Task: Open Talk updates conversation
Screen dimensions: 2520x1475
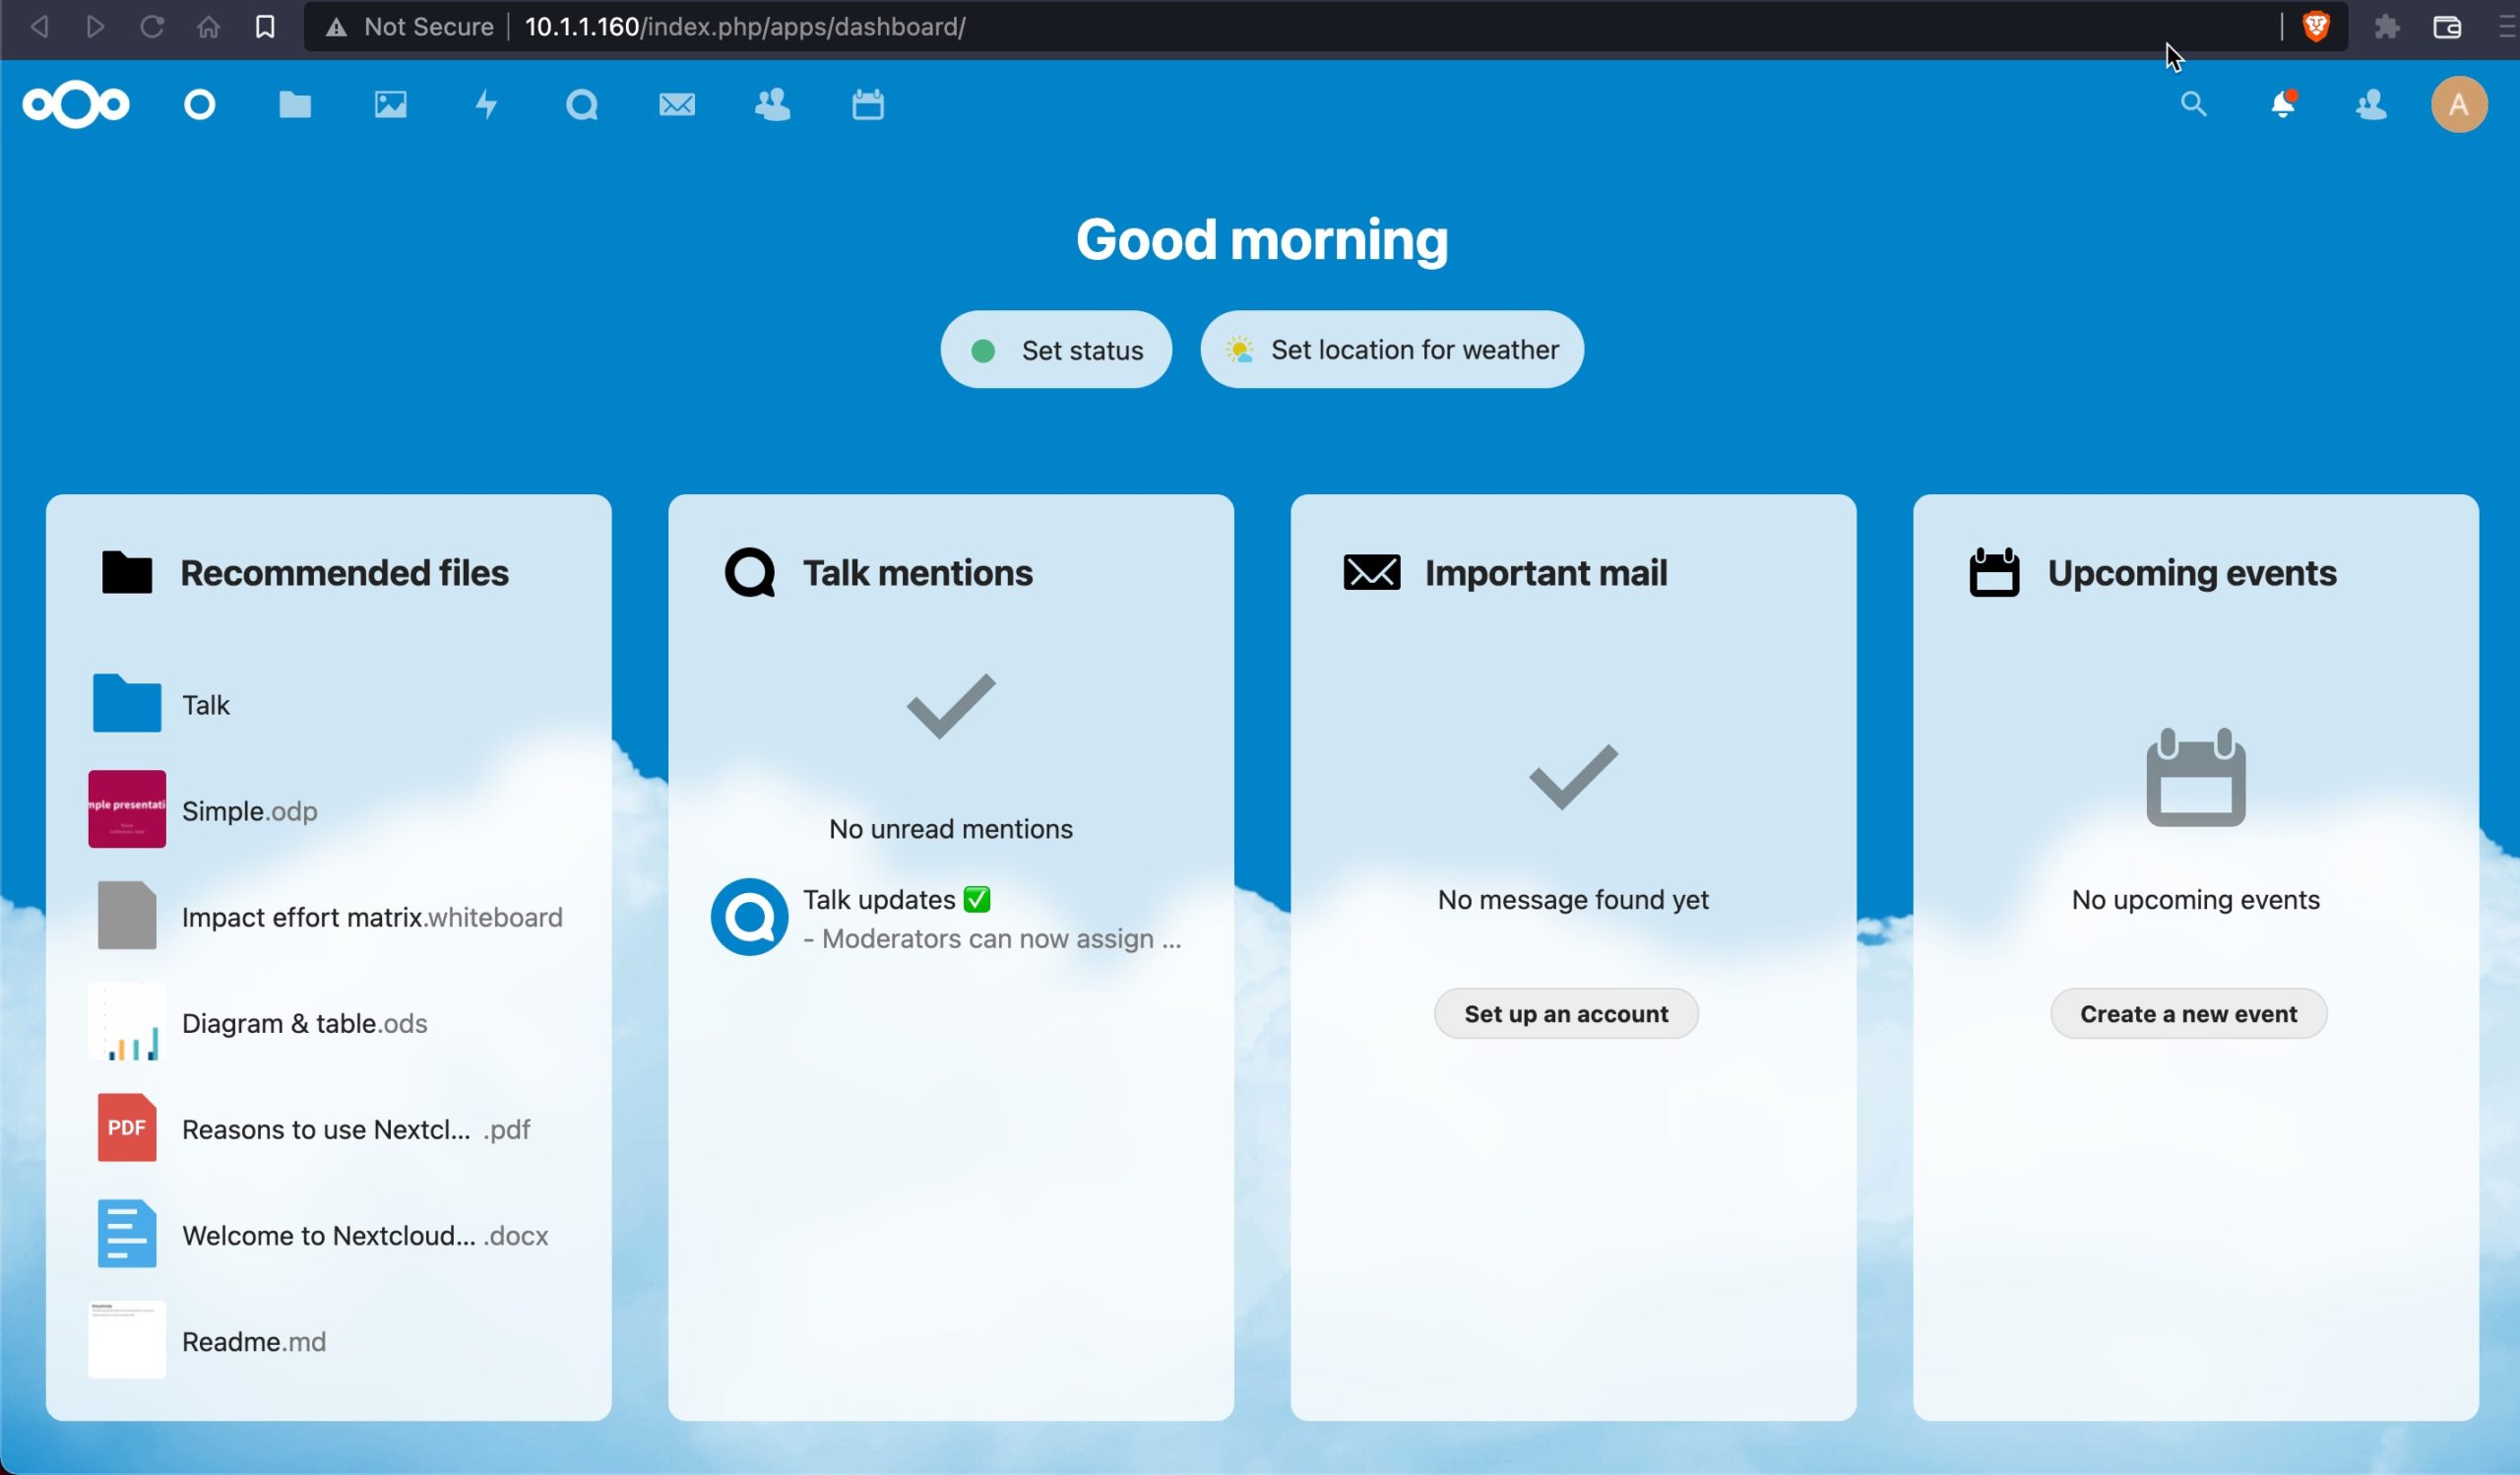Action: point(950,918)
